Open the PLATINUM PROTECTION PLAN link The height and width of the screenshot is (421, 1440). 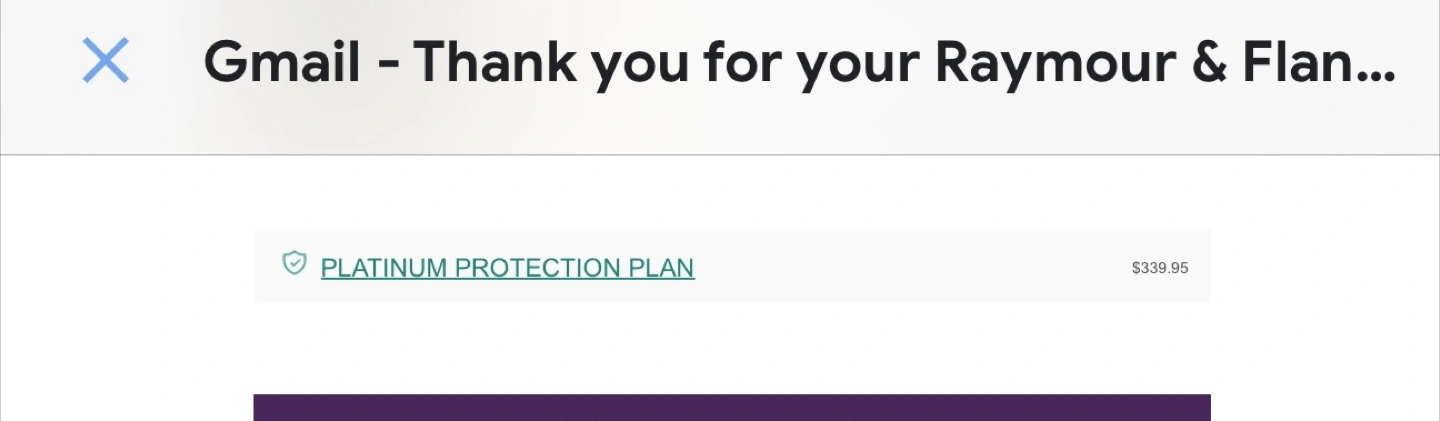(507, 268)
